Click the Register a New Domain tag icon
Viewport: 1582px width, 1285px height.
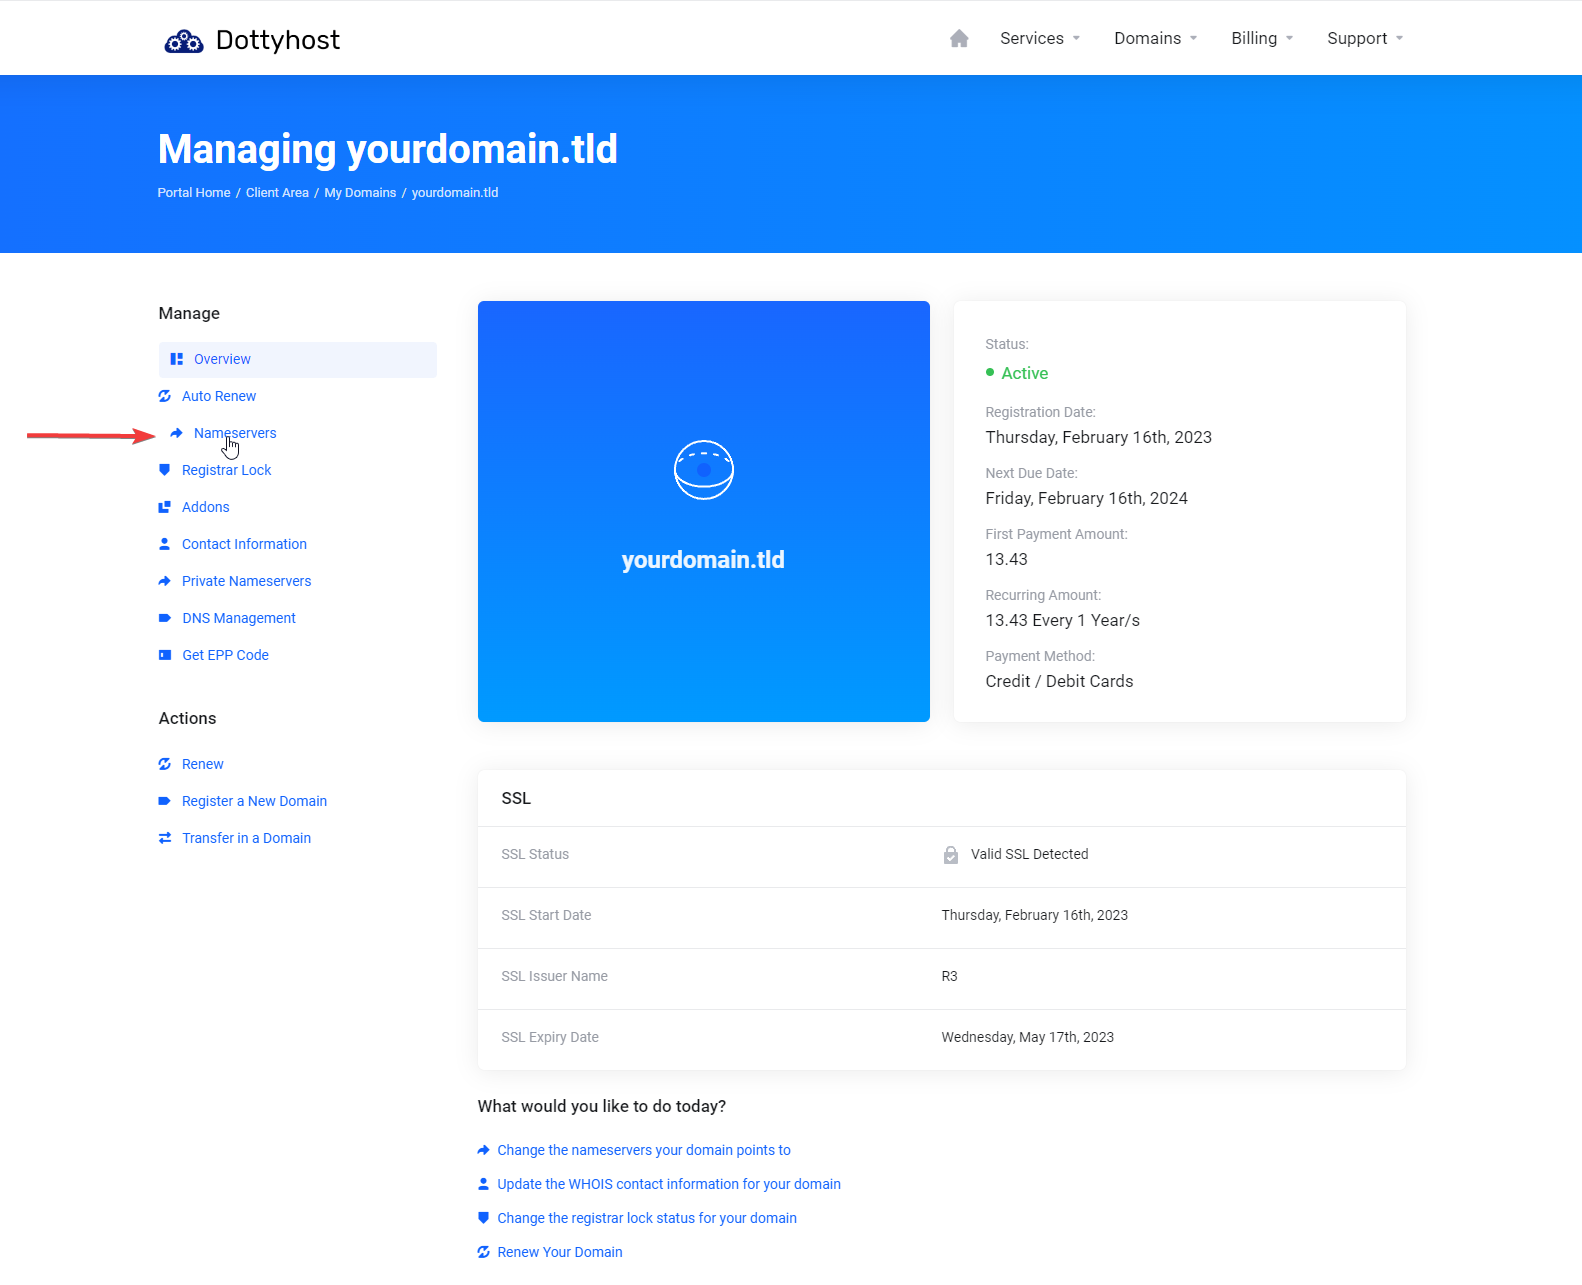[x=165, y=801]
